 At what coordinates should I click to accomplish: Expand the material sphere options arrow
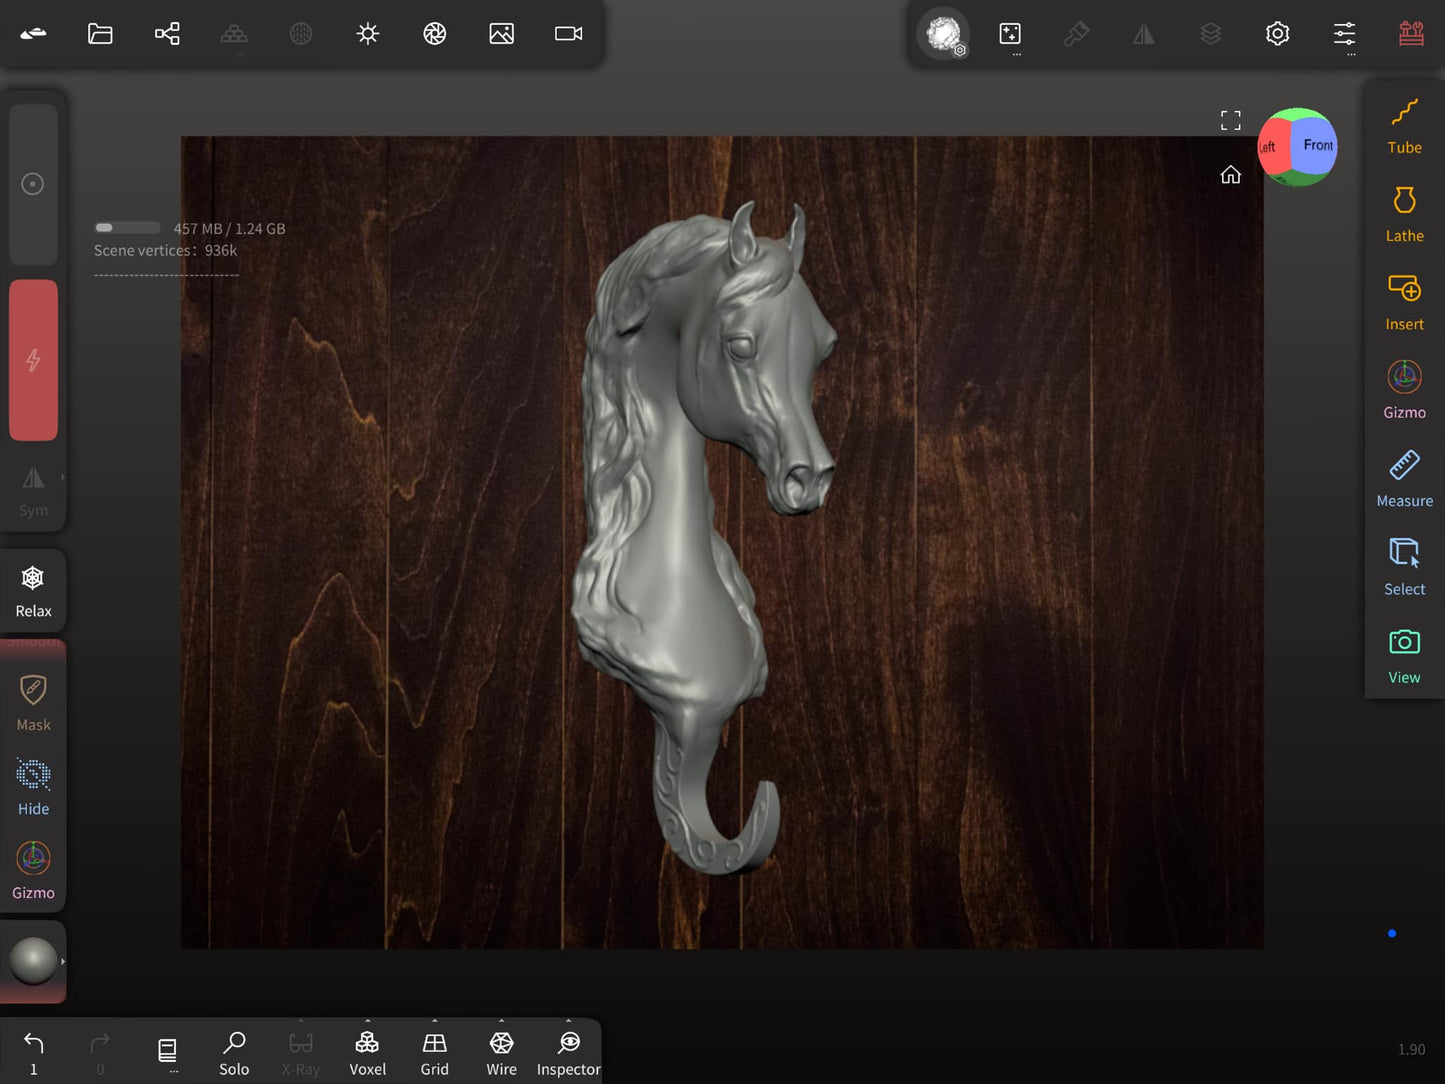point(63,961)
